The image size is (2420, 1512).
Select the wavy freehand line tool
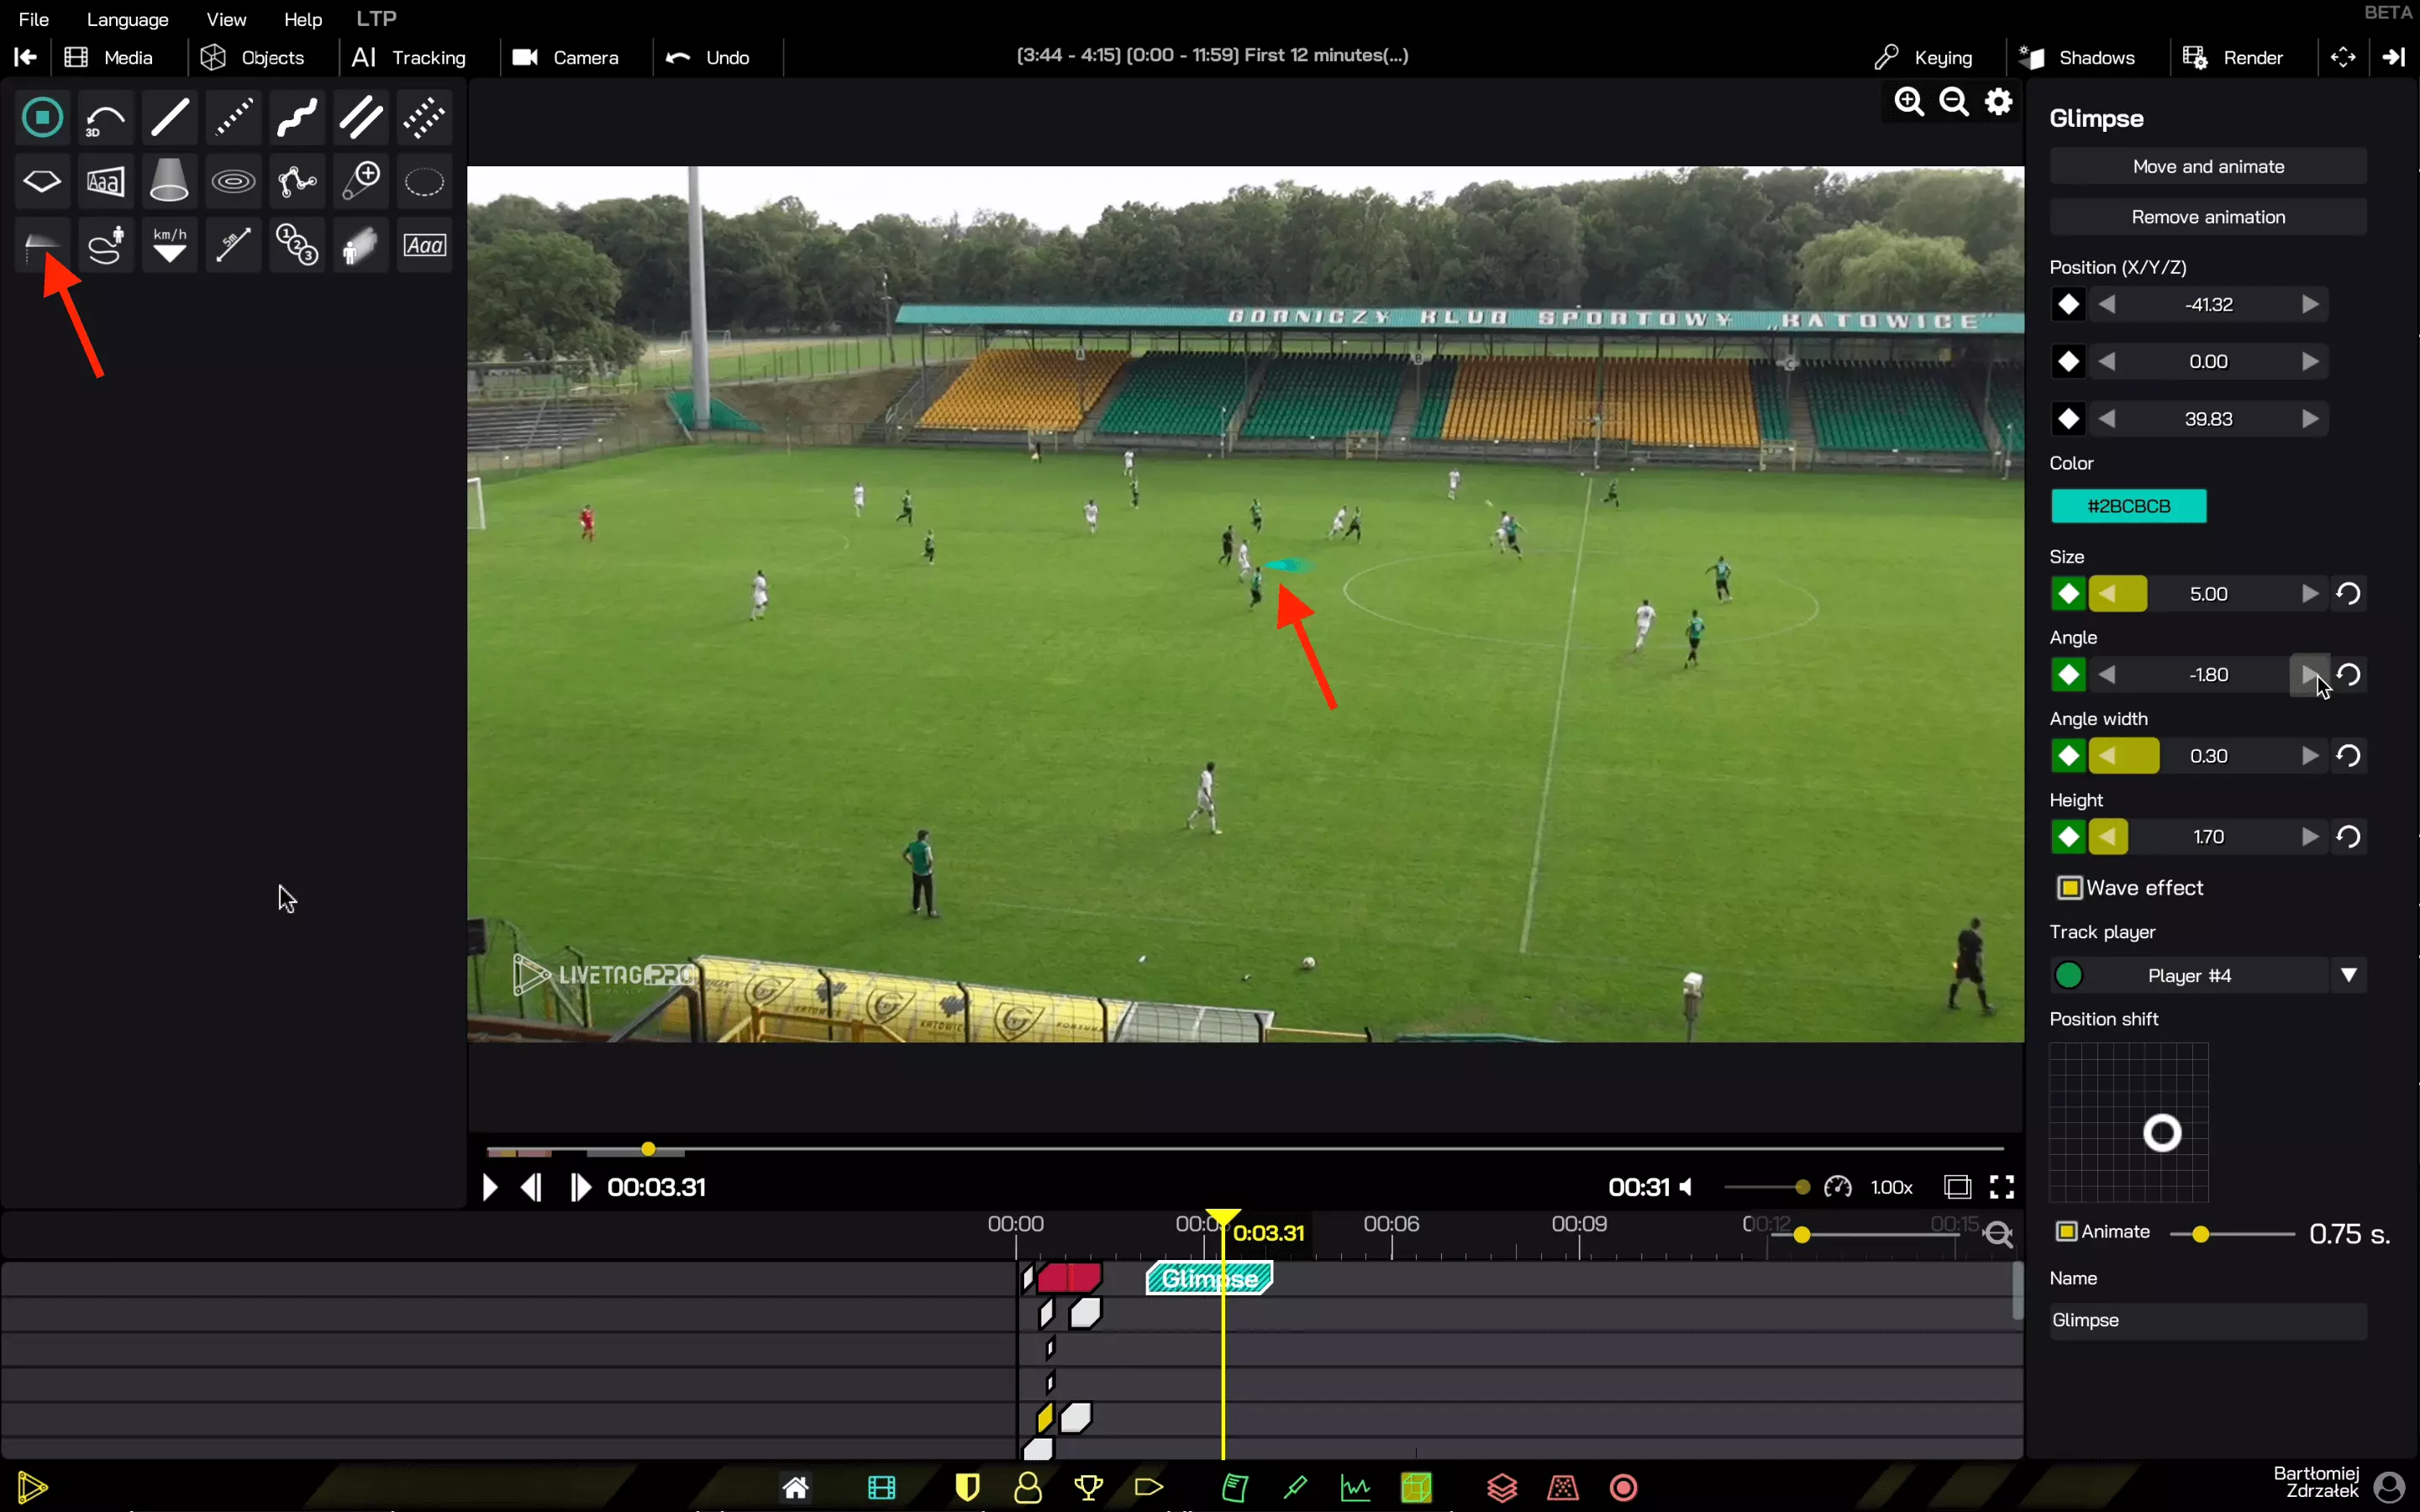297,119
